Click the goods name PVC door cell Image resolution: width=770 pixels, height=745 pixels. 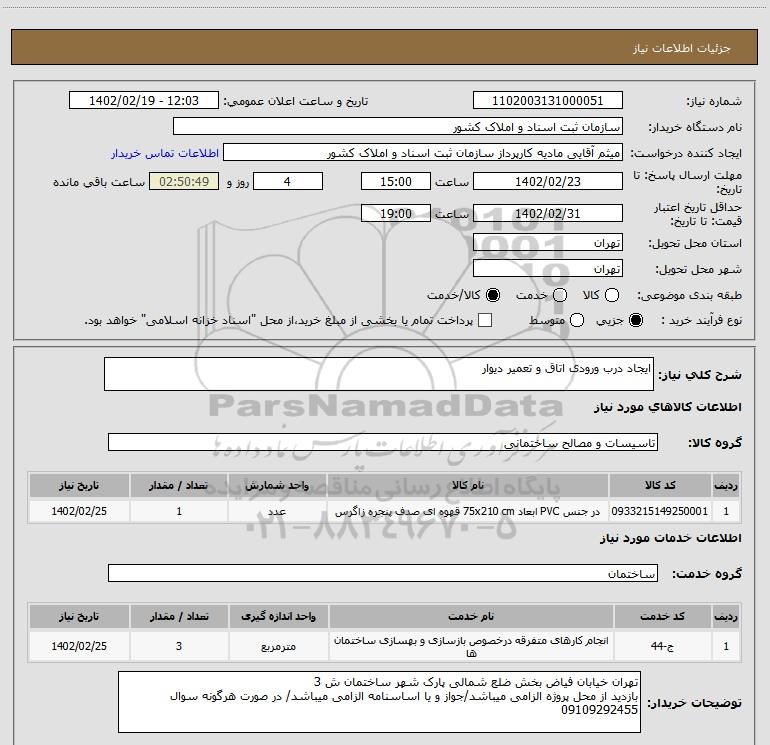(468, 511)
